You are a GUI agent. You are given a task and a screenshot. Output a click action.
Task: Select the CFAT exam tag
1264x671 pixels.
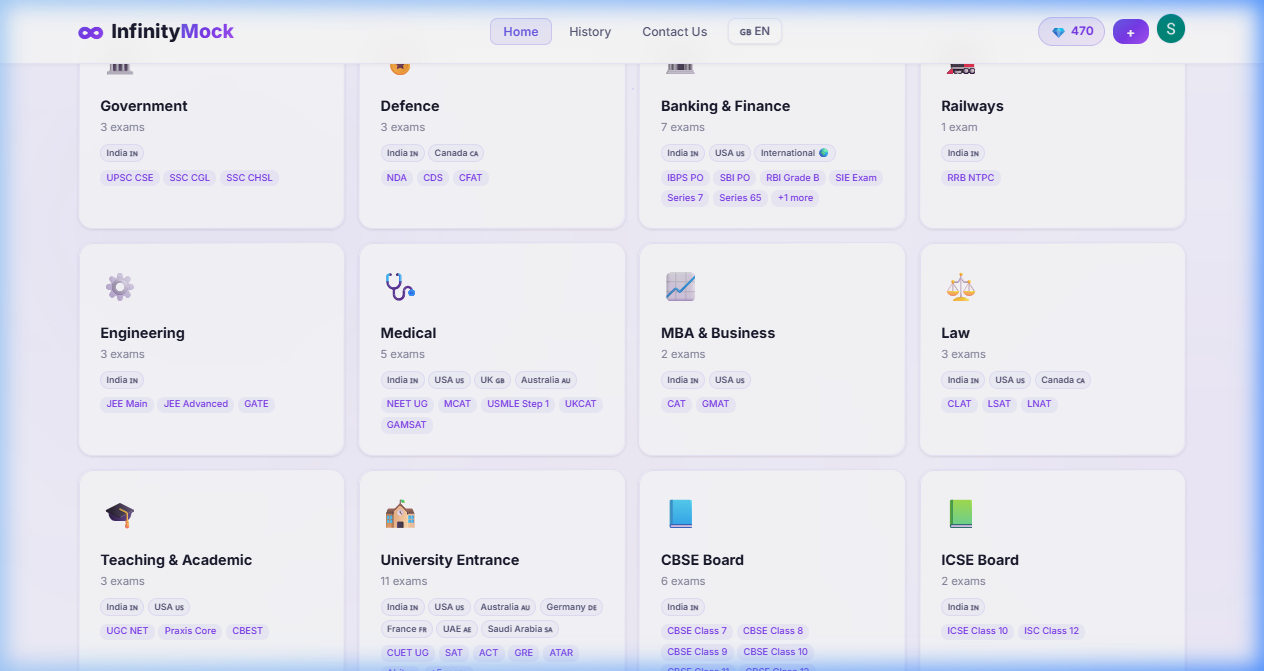[470, 178]
